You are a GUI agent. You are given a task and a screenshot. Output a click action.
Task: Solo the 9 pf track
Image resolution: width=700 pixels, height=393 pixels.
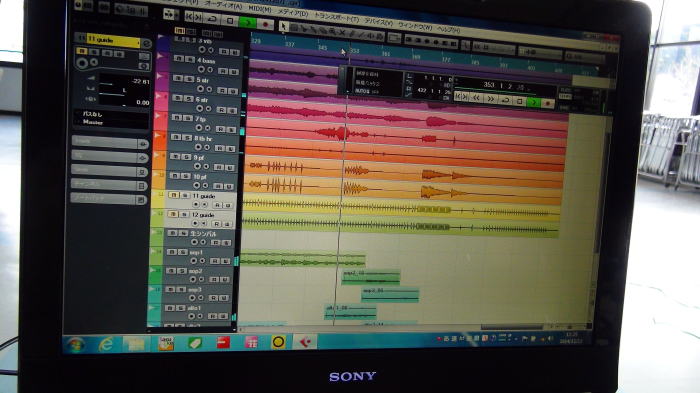(x=186, y=157)
